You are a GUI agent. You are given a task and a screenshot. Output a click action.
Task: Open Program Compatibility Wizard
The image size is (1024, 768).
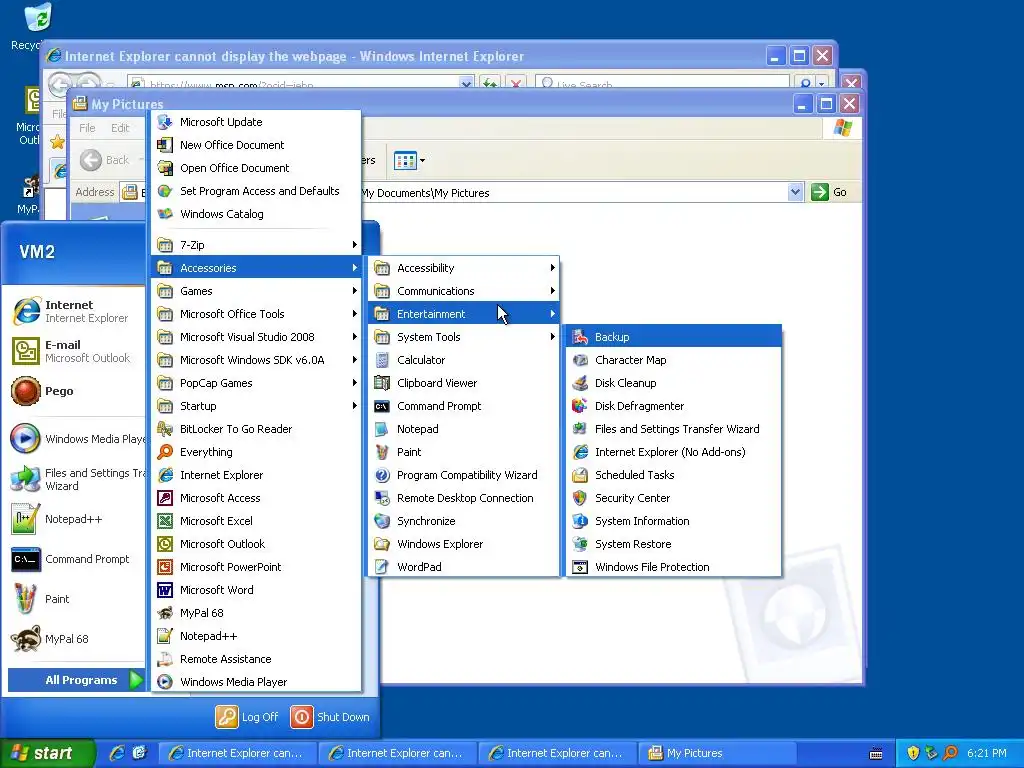(464, 475)
